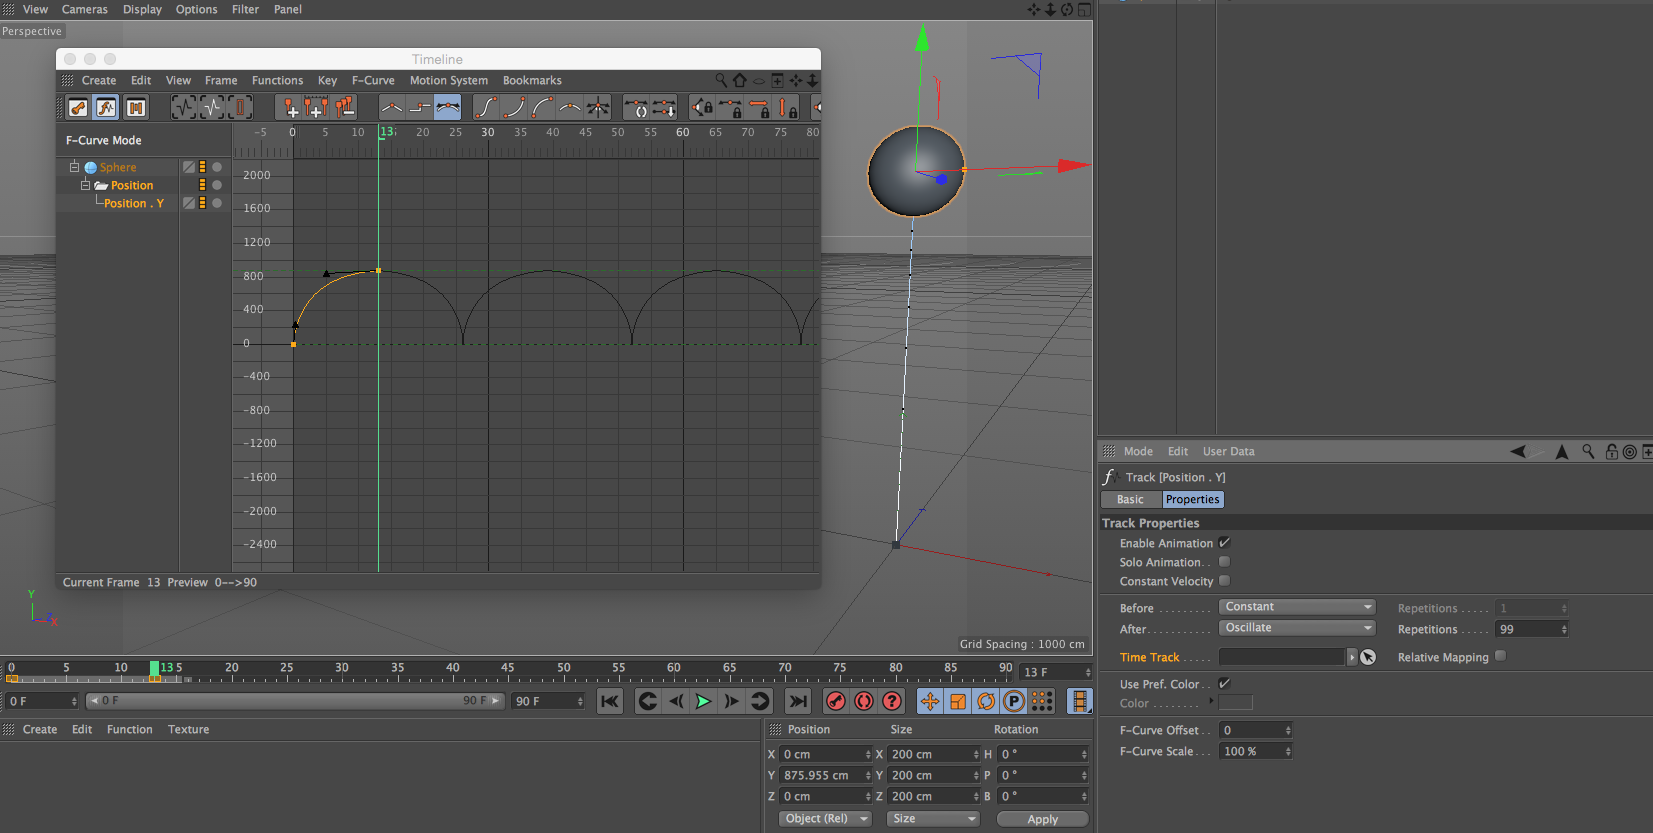Jump to the start of the animation
The image size is (1653, 833).
coord(609,701)
